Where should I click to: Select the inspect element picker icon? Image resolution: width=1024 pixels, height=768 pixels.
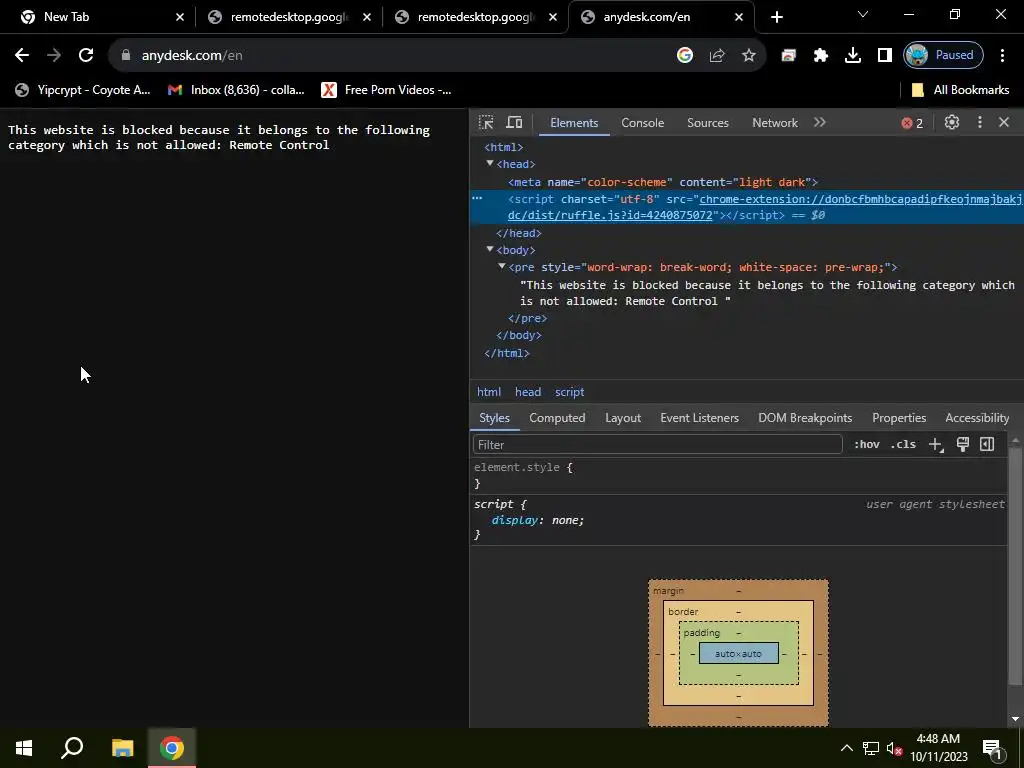tap(486, 122)
